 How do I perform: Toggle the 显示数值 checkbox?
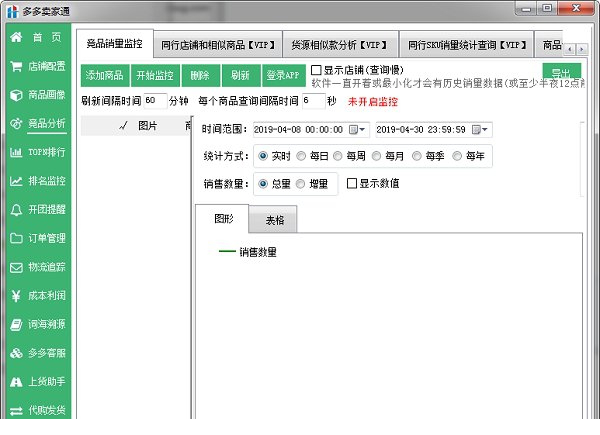pyautogui.click(x=351, y=183)
